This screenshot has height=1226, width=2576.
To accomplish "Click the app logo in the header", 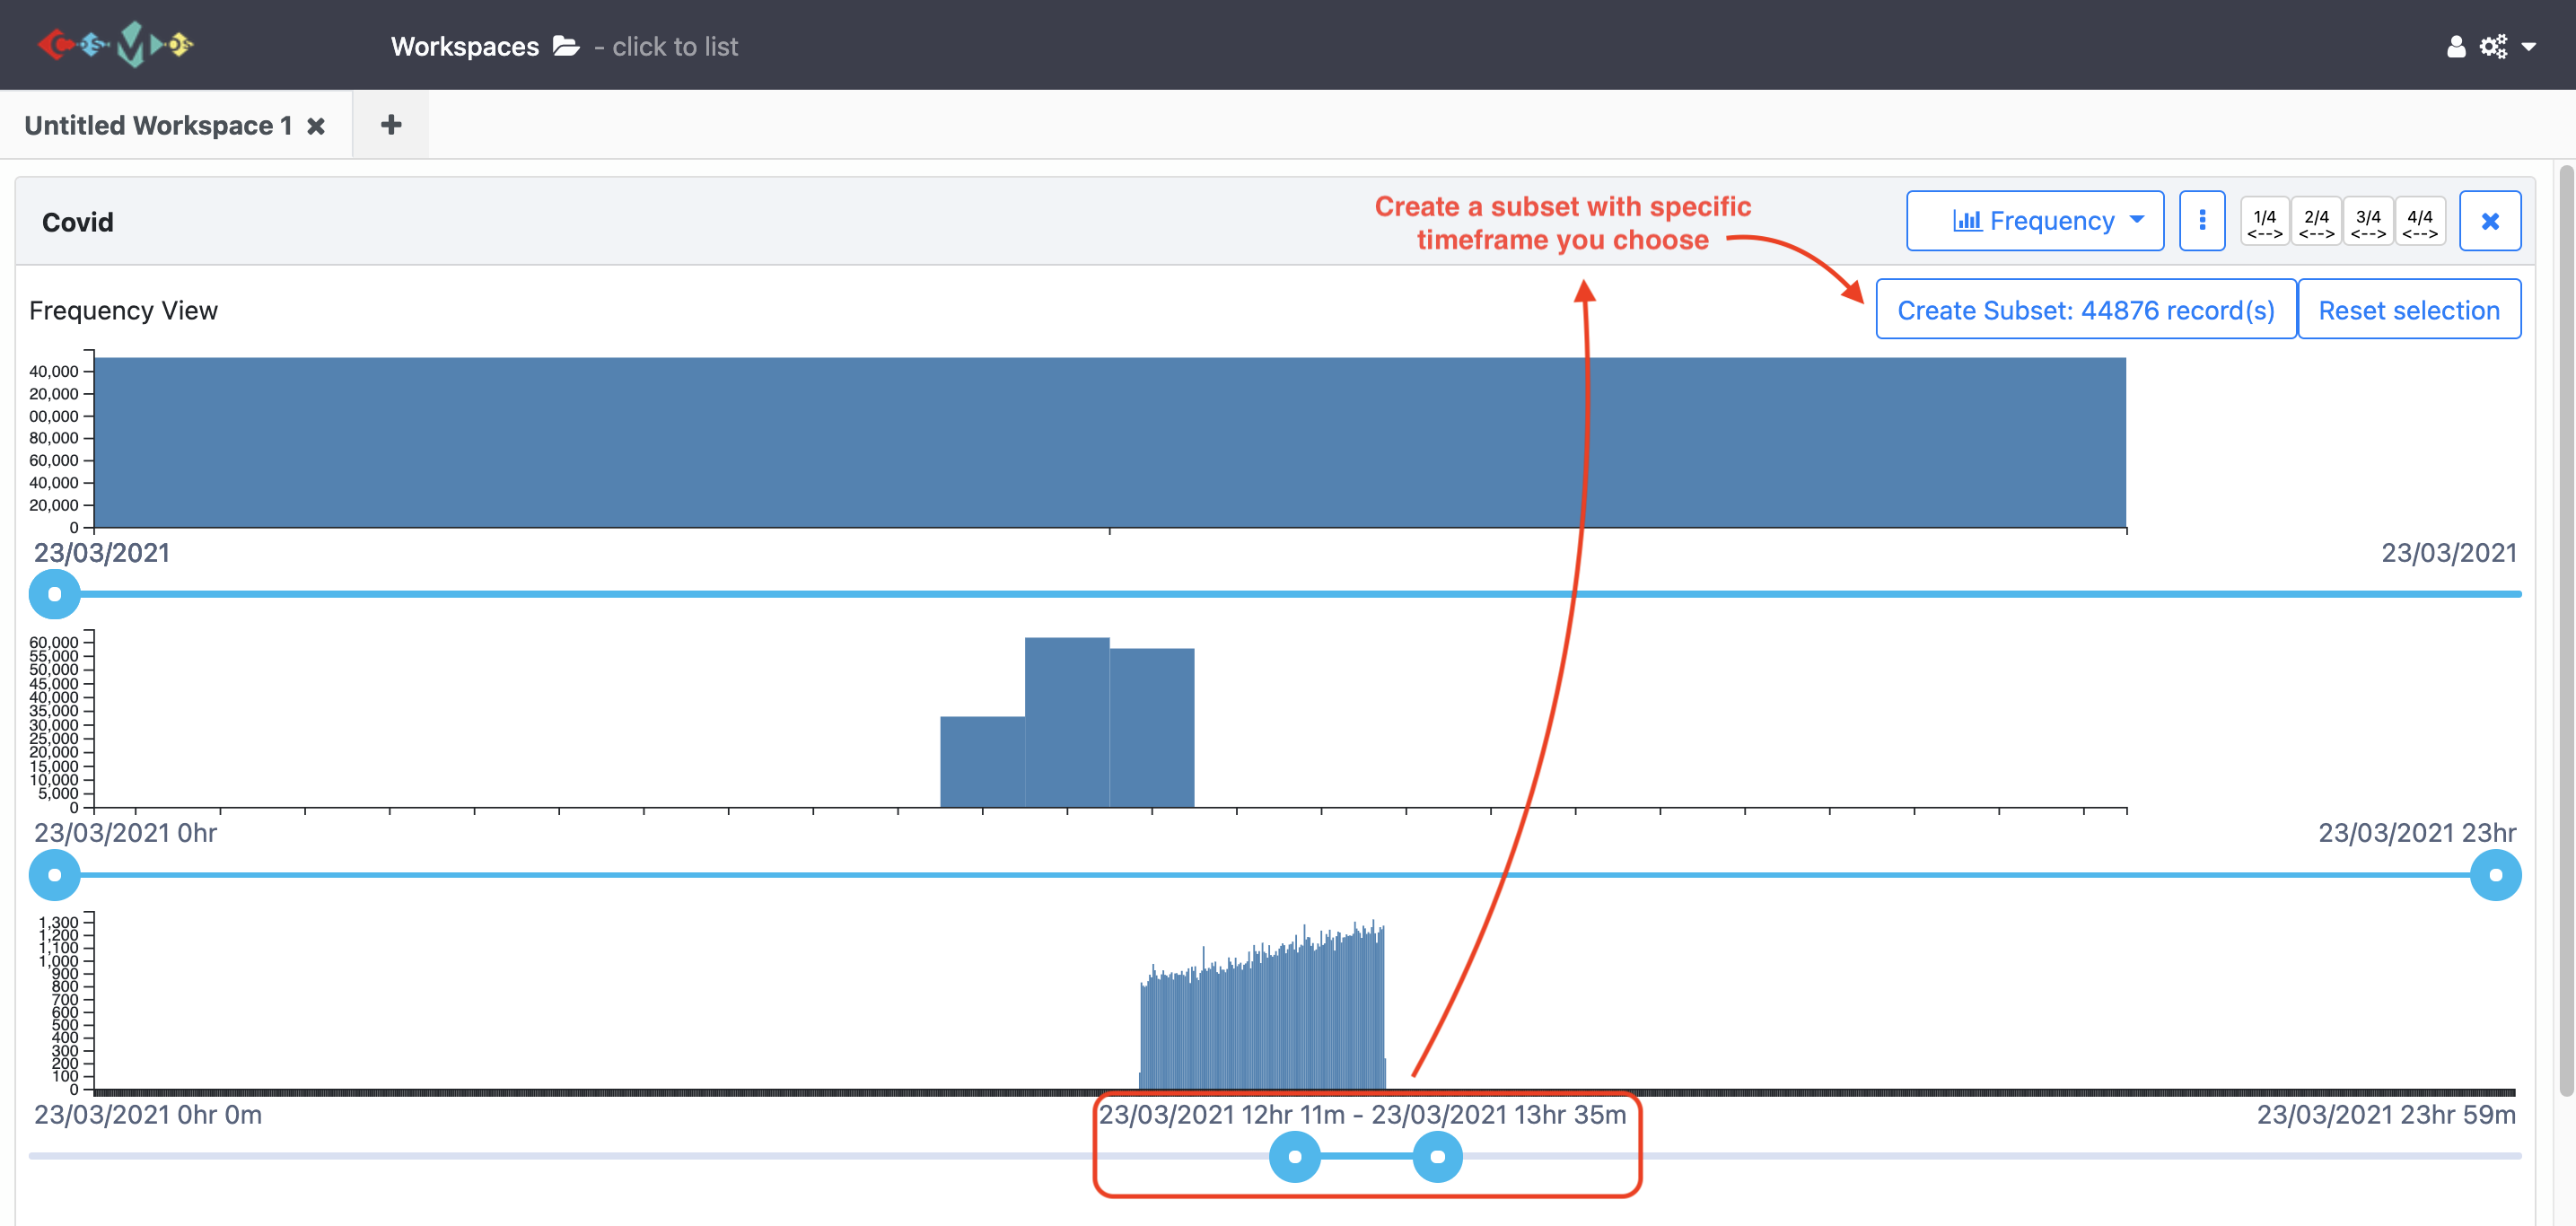I will click(x=115, y=45).
